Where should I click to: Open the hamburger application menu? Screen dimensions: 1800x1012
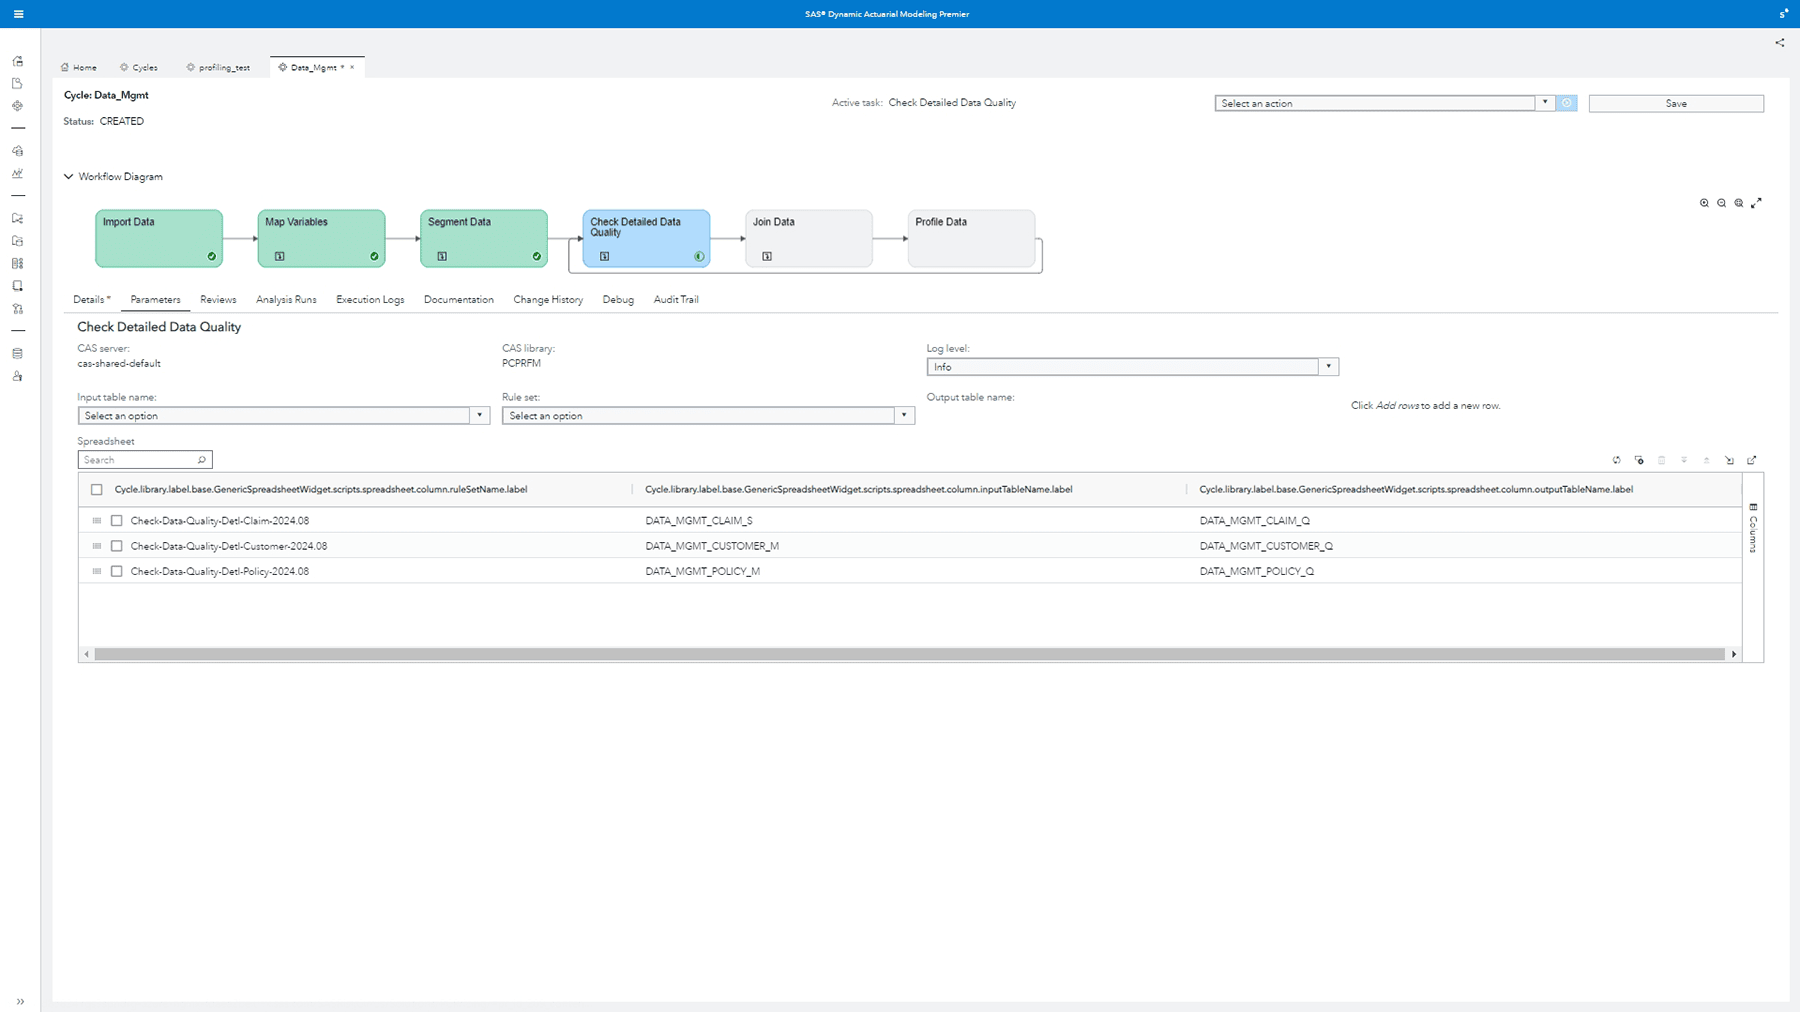(18, 14)
